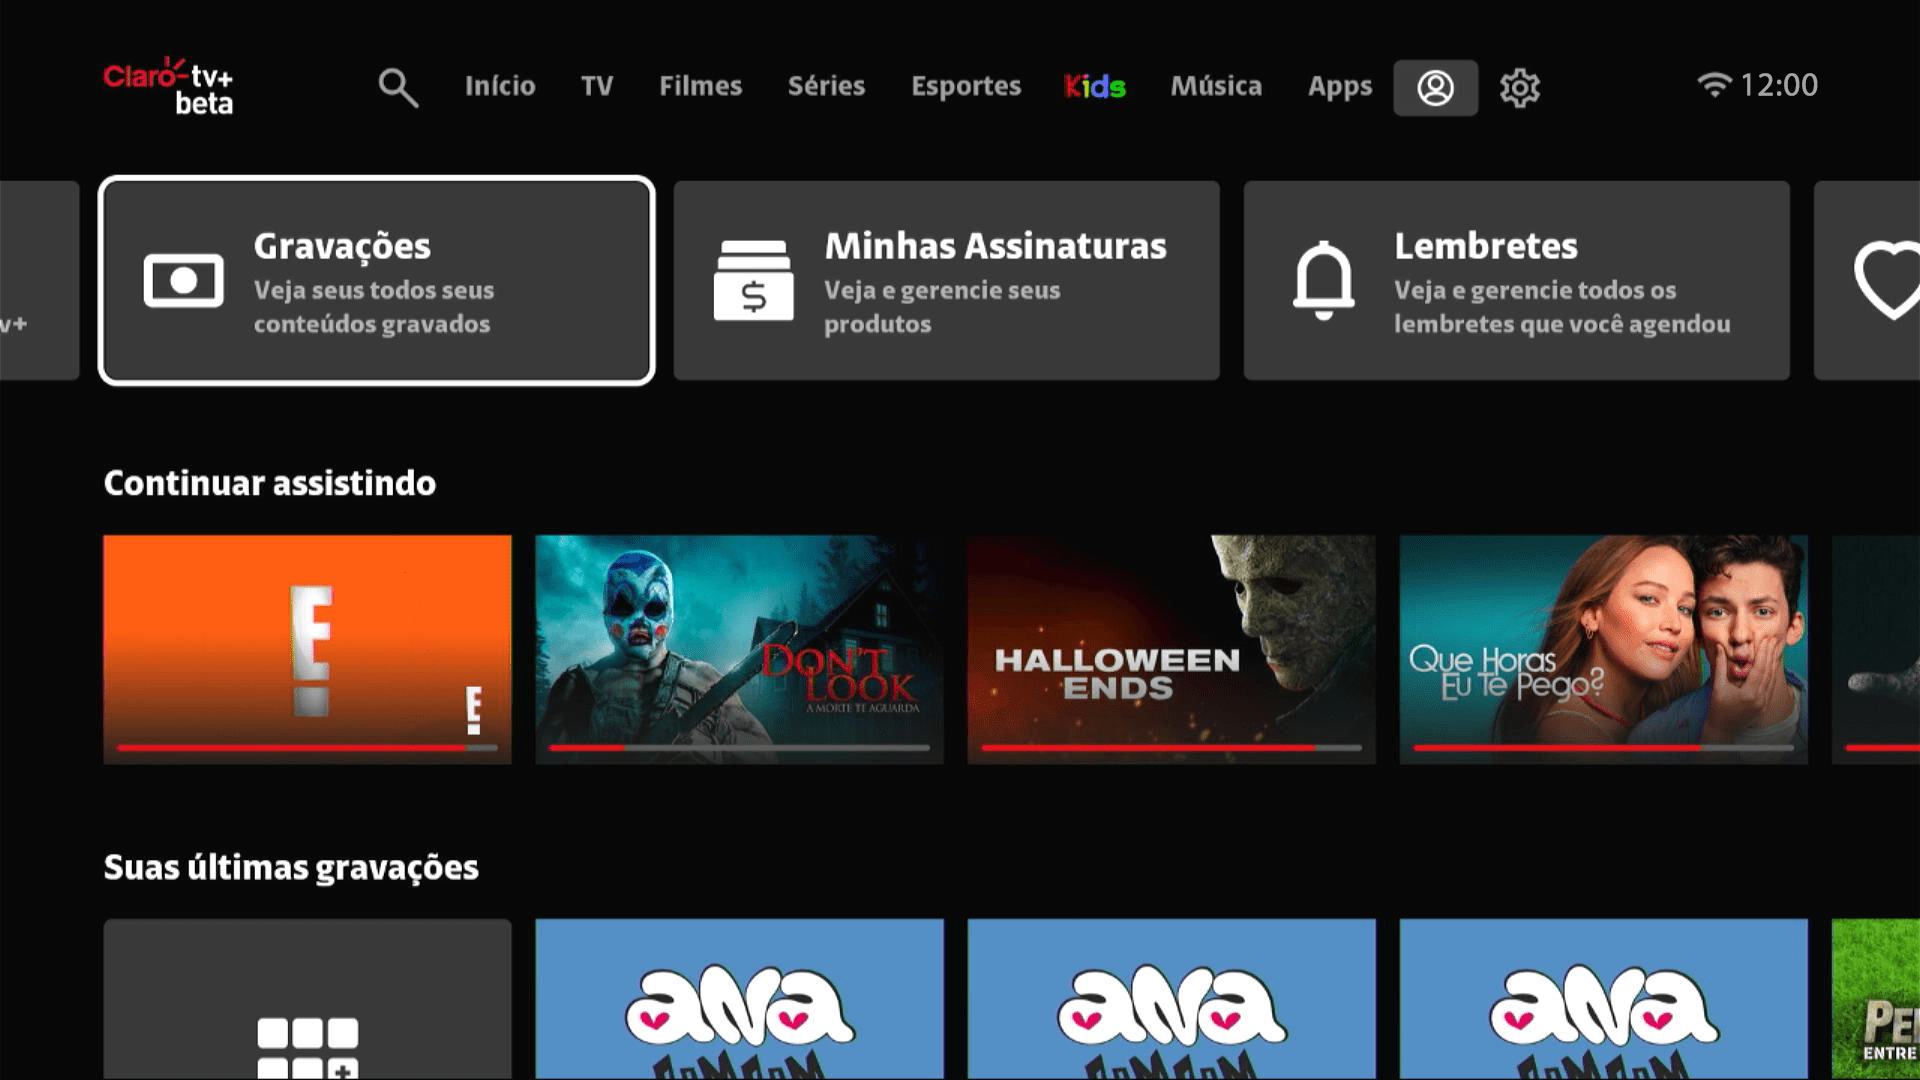Image resolution: width=1920 pixels, height=1080 pixels.
Task: Click Halloween Ends continue watching thumbnail
Action: (x=1171, y=647)
